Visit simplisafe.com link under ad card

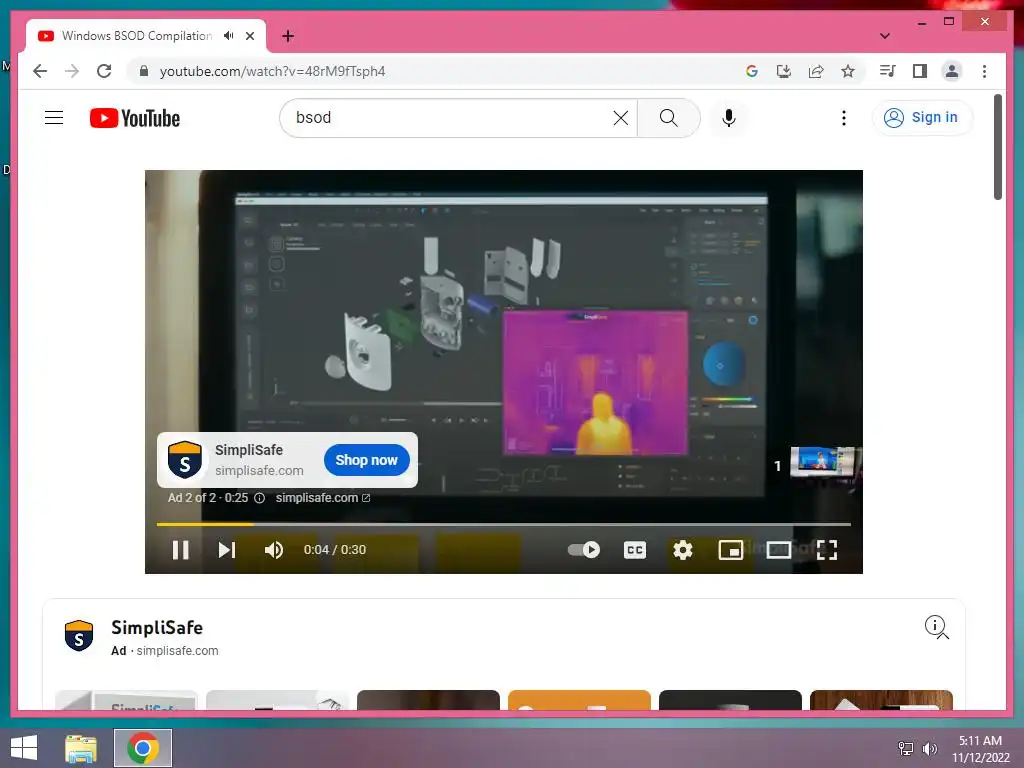click(x=323, y=498)
